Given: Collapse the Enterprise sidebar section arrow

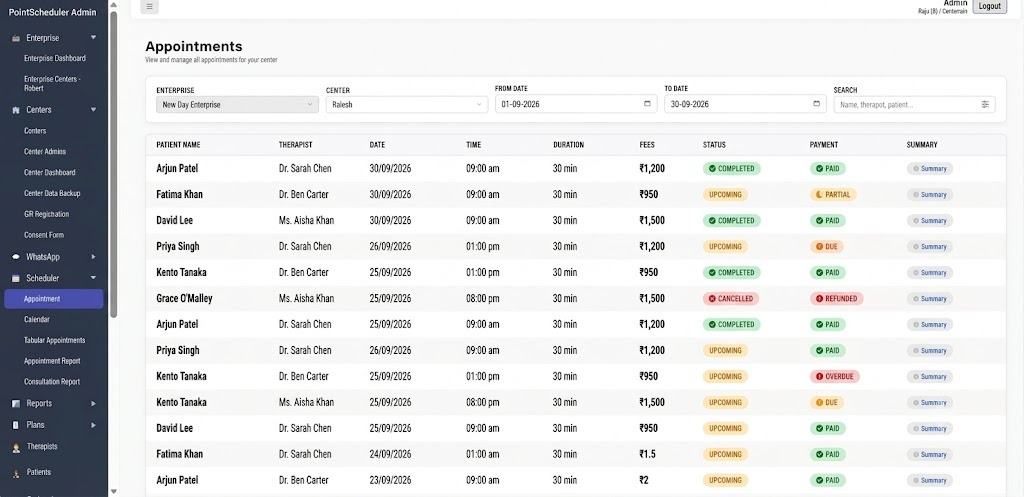Looking at the screenshot, I should point(93,38).
